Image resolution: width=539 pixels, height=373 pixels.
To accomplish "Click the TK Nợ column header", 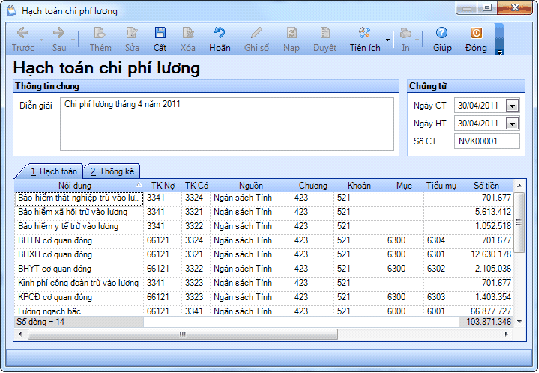I will click(x=163, y=186).
